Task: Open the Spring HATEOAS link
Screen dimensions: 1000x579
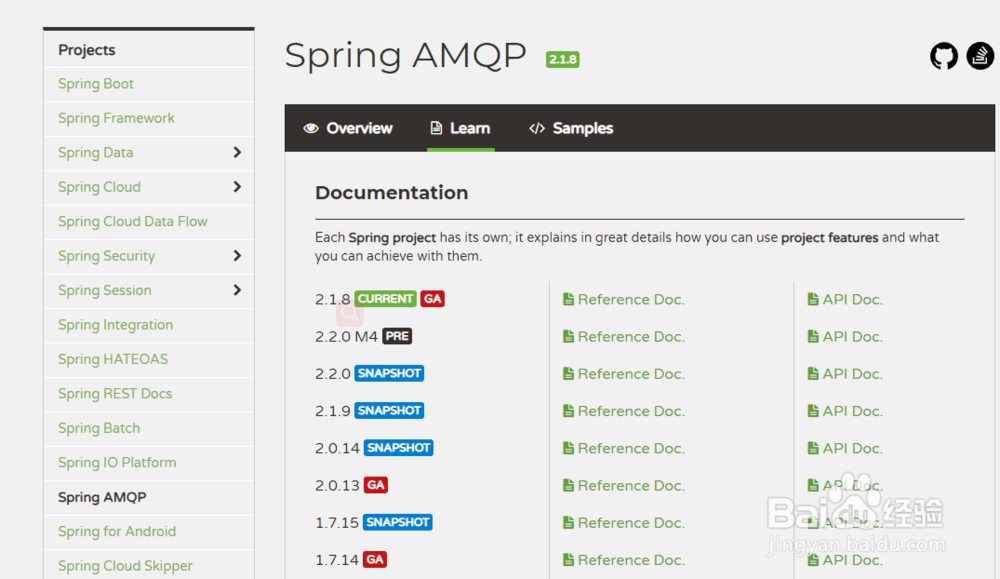Action: pyautogui.click(x=113, y=360)
